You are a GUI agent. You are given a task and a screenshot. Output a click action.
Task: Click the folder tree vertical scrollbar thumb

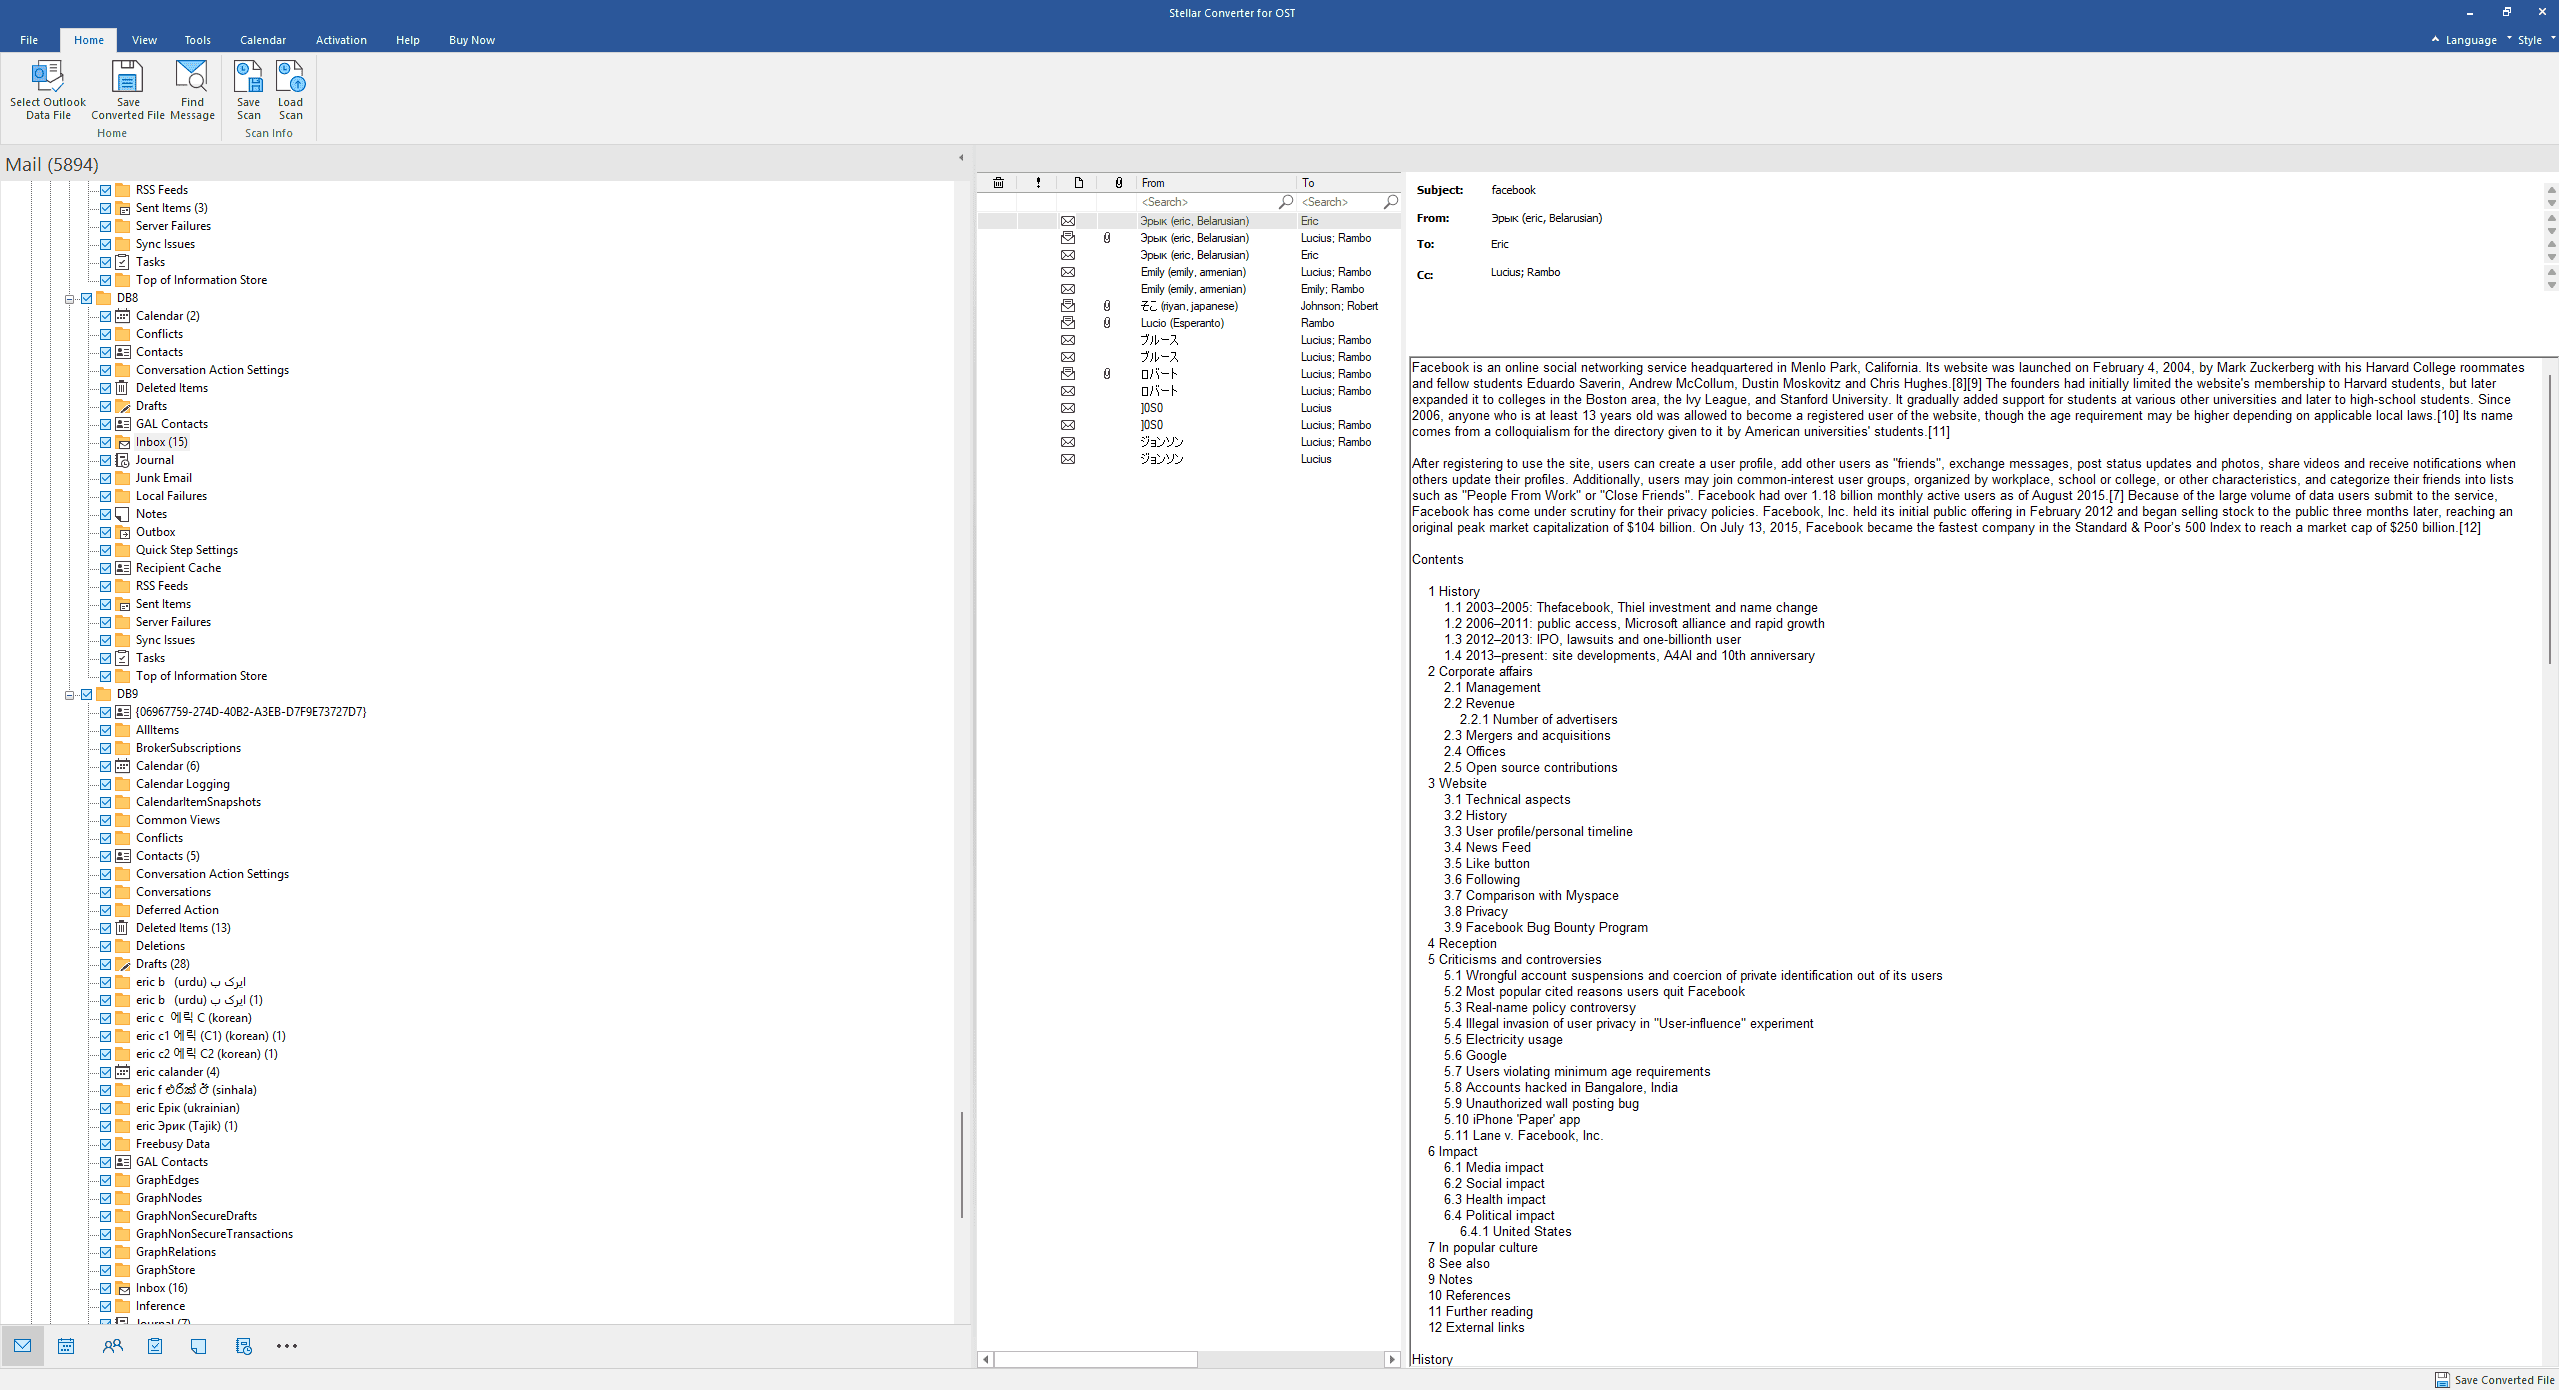[961, 1164]
